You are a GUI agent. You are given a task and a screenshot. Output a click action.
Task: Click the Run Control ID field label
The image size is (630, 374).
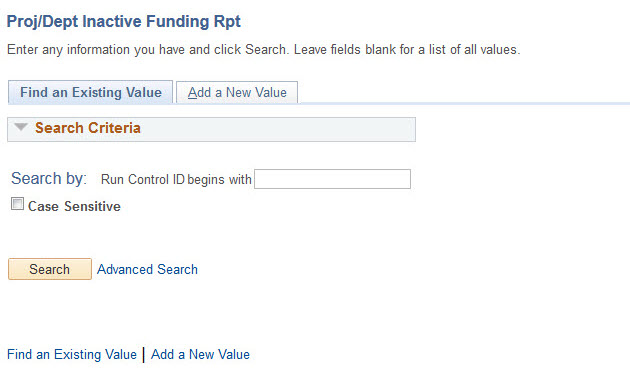[x=143, y=179]
